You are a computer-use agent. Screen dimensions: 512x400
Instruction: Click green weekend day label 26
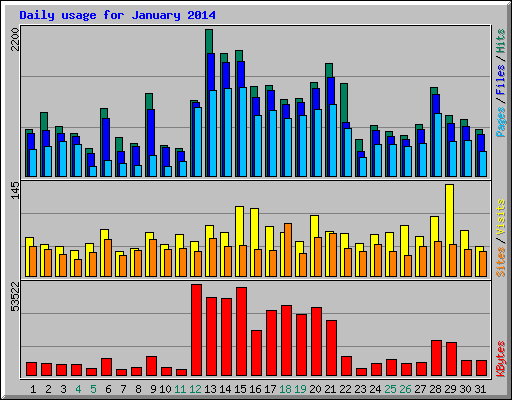click(405, 389)
